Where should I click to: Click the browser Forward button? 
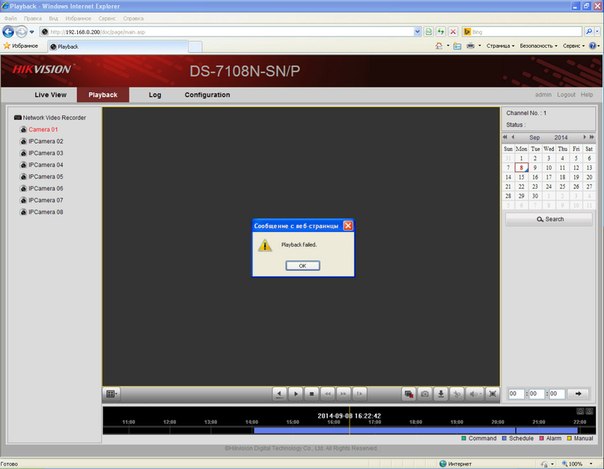[22, 32]
